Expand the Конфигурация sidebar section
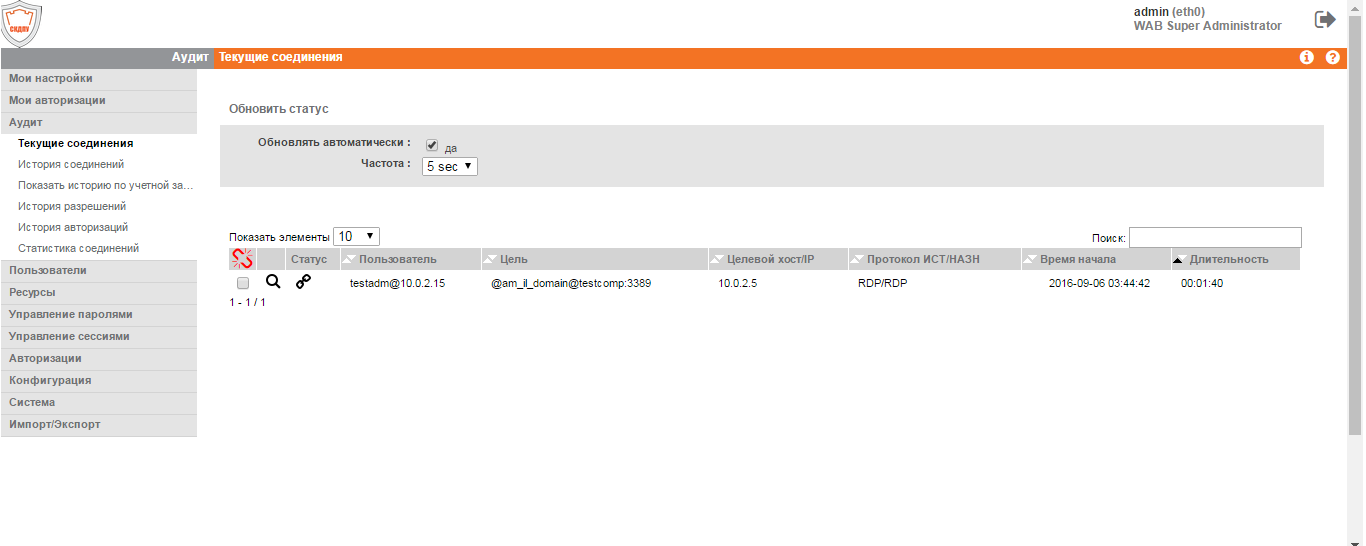Viewport: 1366px width, 546px height. pyautogui.click(x=98, y=380)
